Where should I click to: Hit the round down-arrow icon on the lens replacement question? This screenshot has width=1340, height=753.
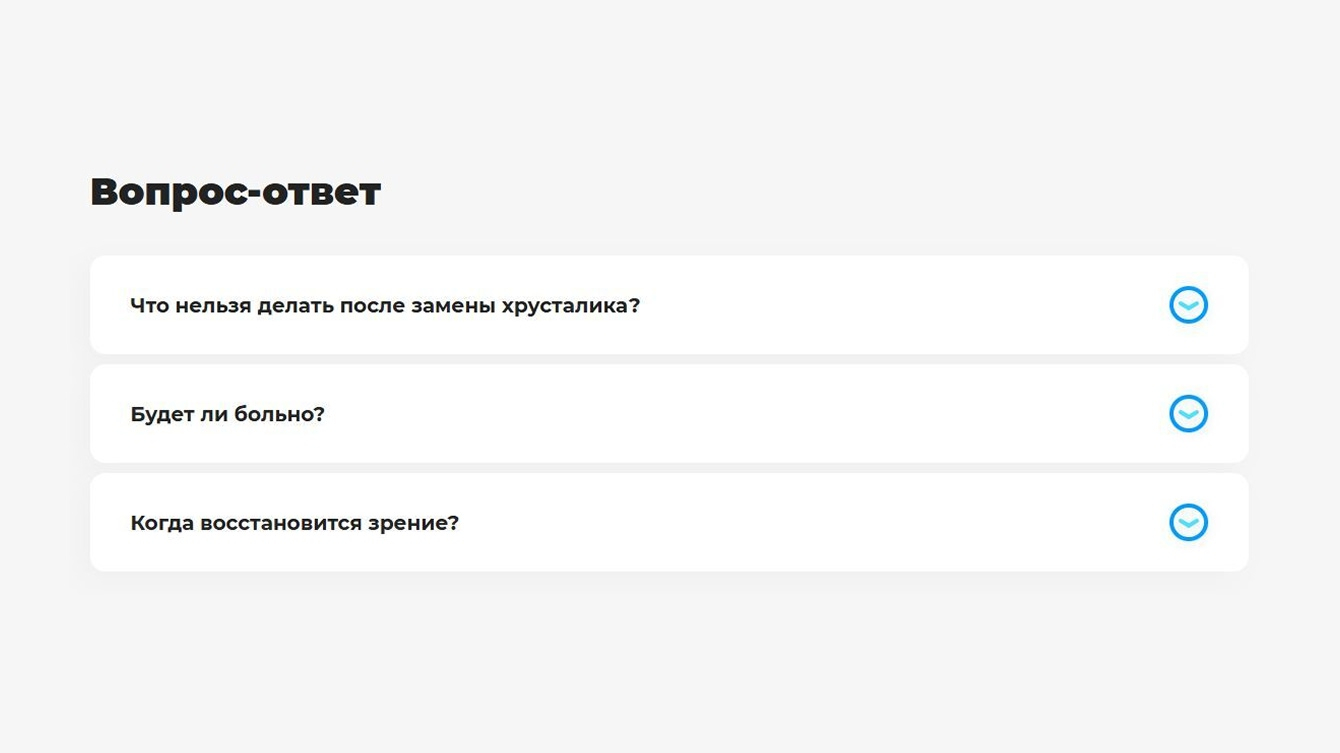pyautogui.click(x=1188, y=305)
